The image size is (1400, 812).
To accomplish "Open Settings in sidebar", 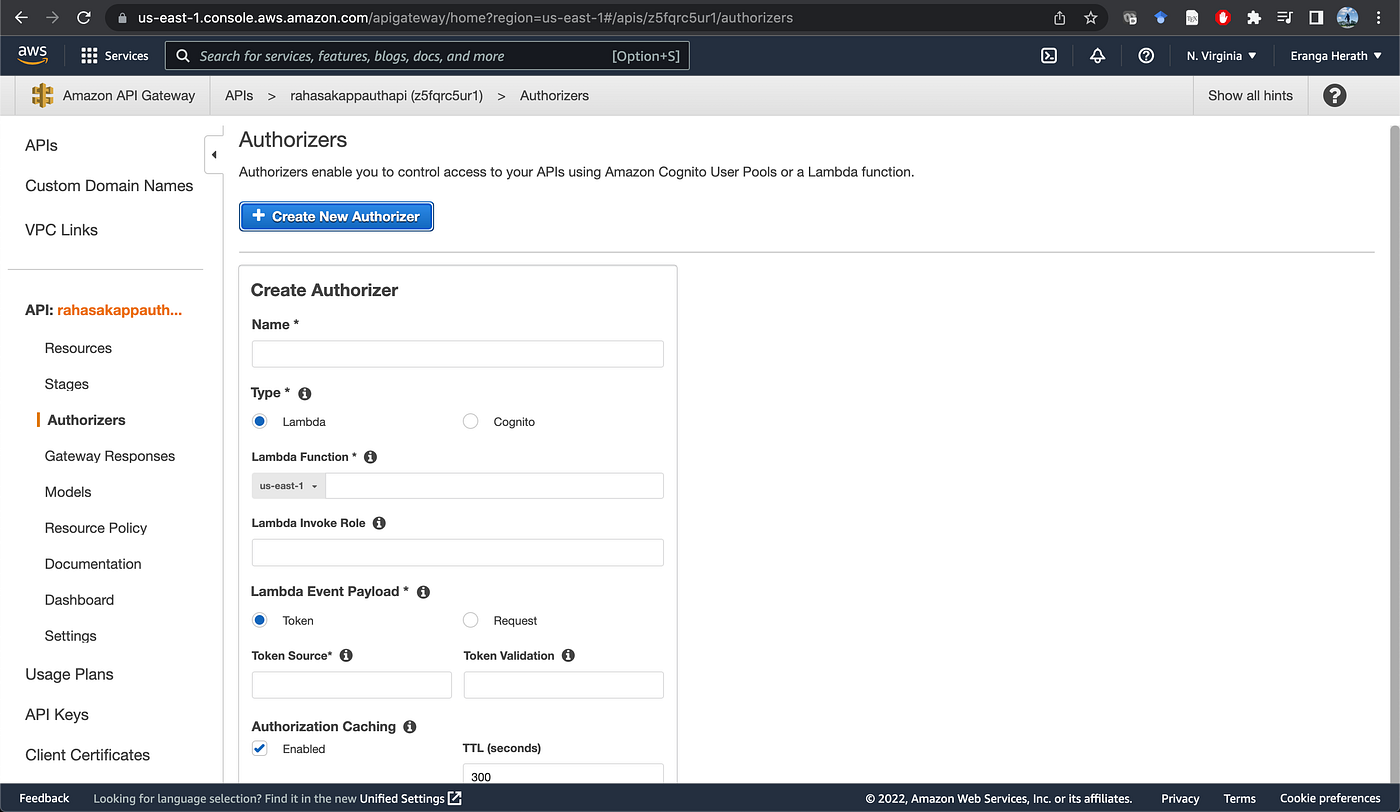I will coord(71,636).
